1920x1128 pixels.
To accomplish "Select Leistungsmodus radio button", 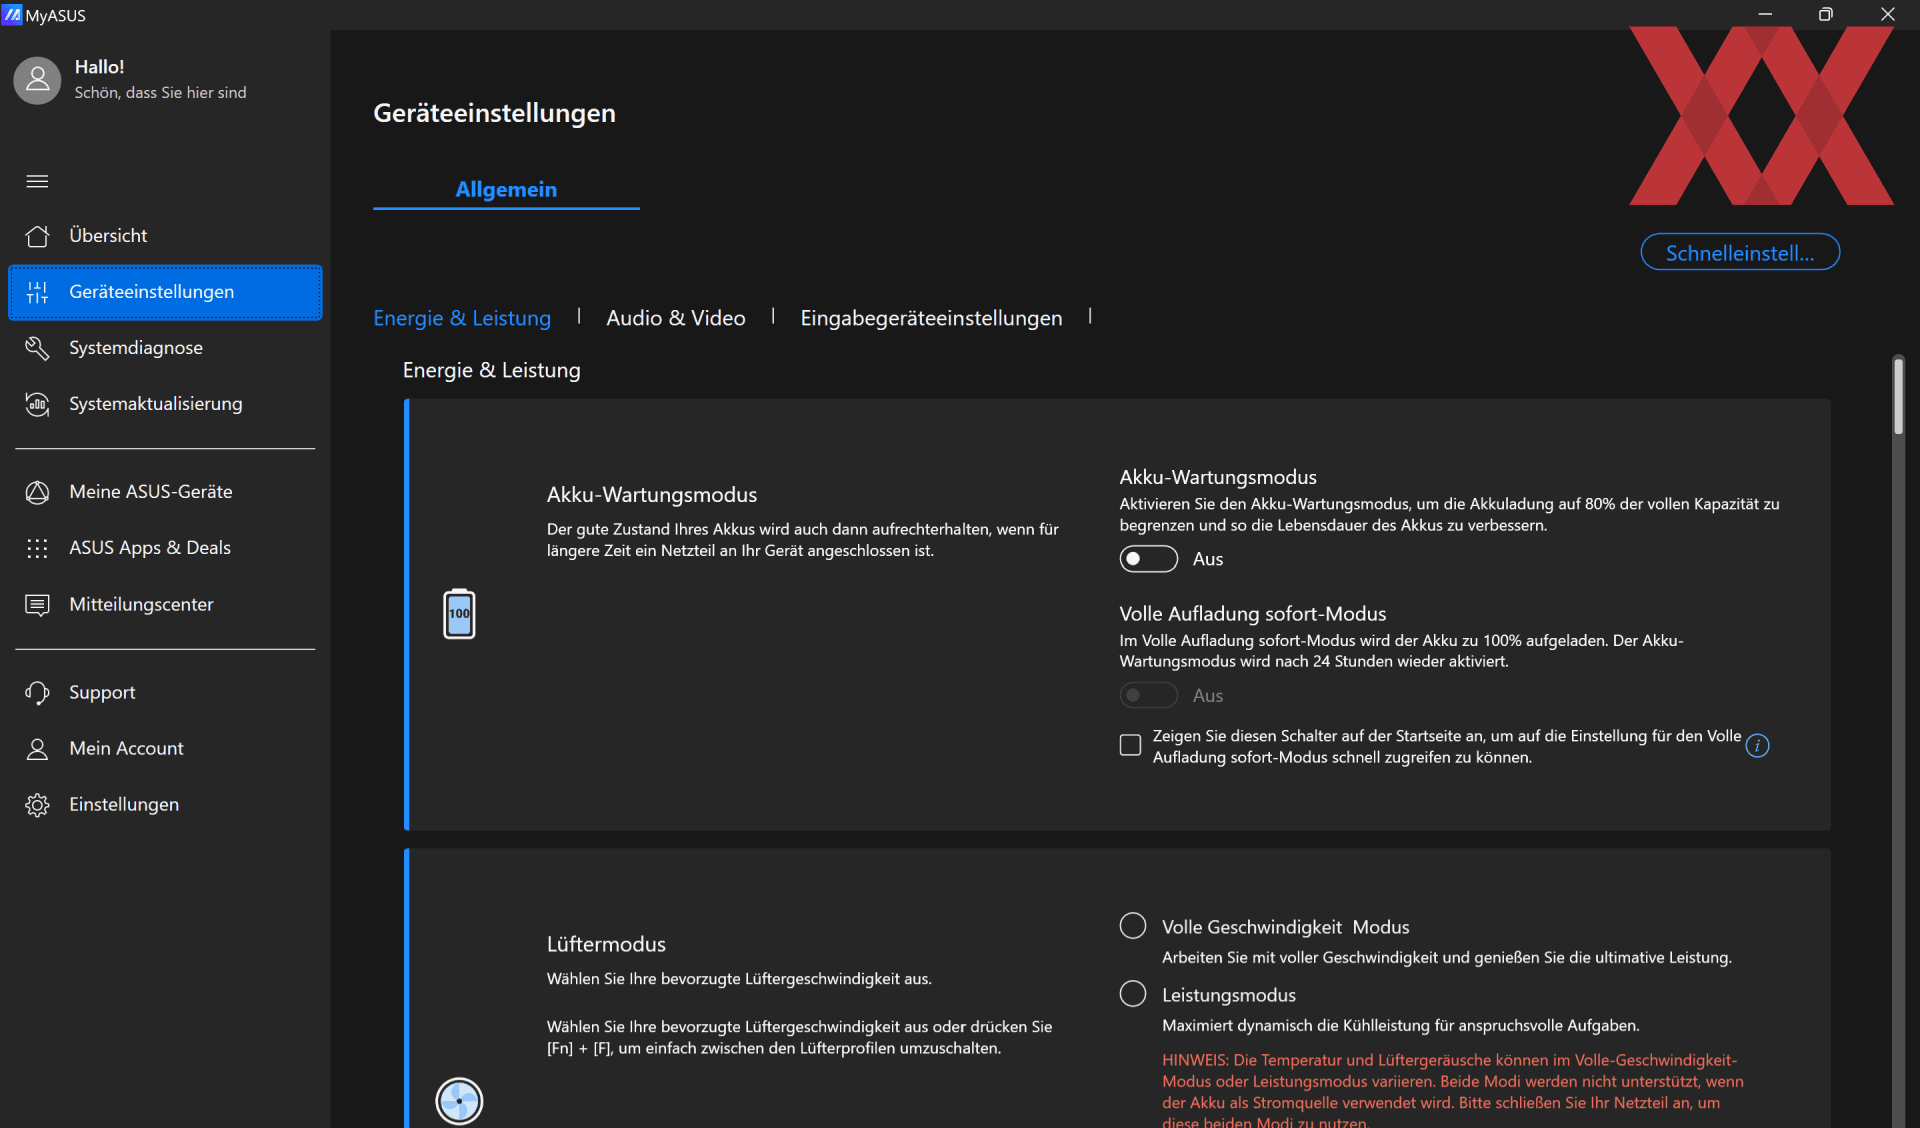I will pos(1133,994).
